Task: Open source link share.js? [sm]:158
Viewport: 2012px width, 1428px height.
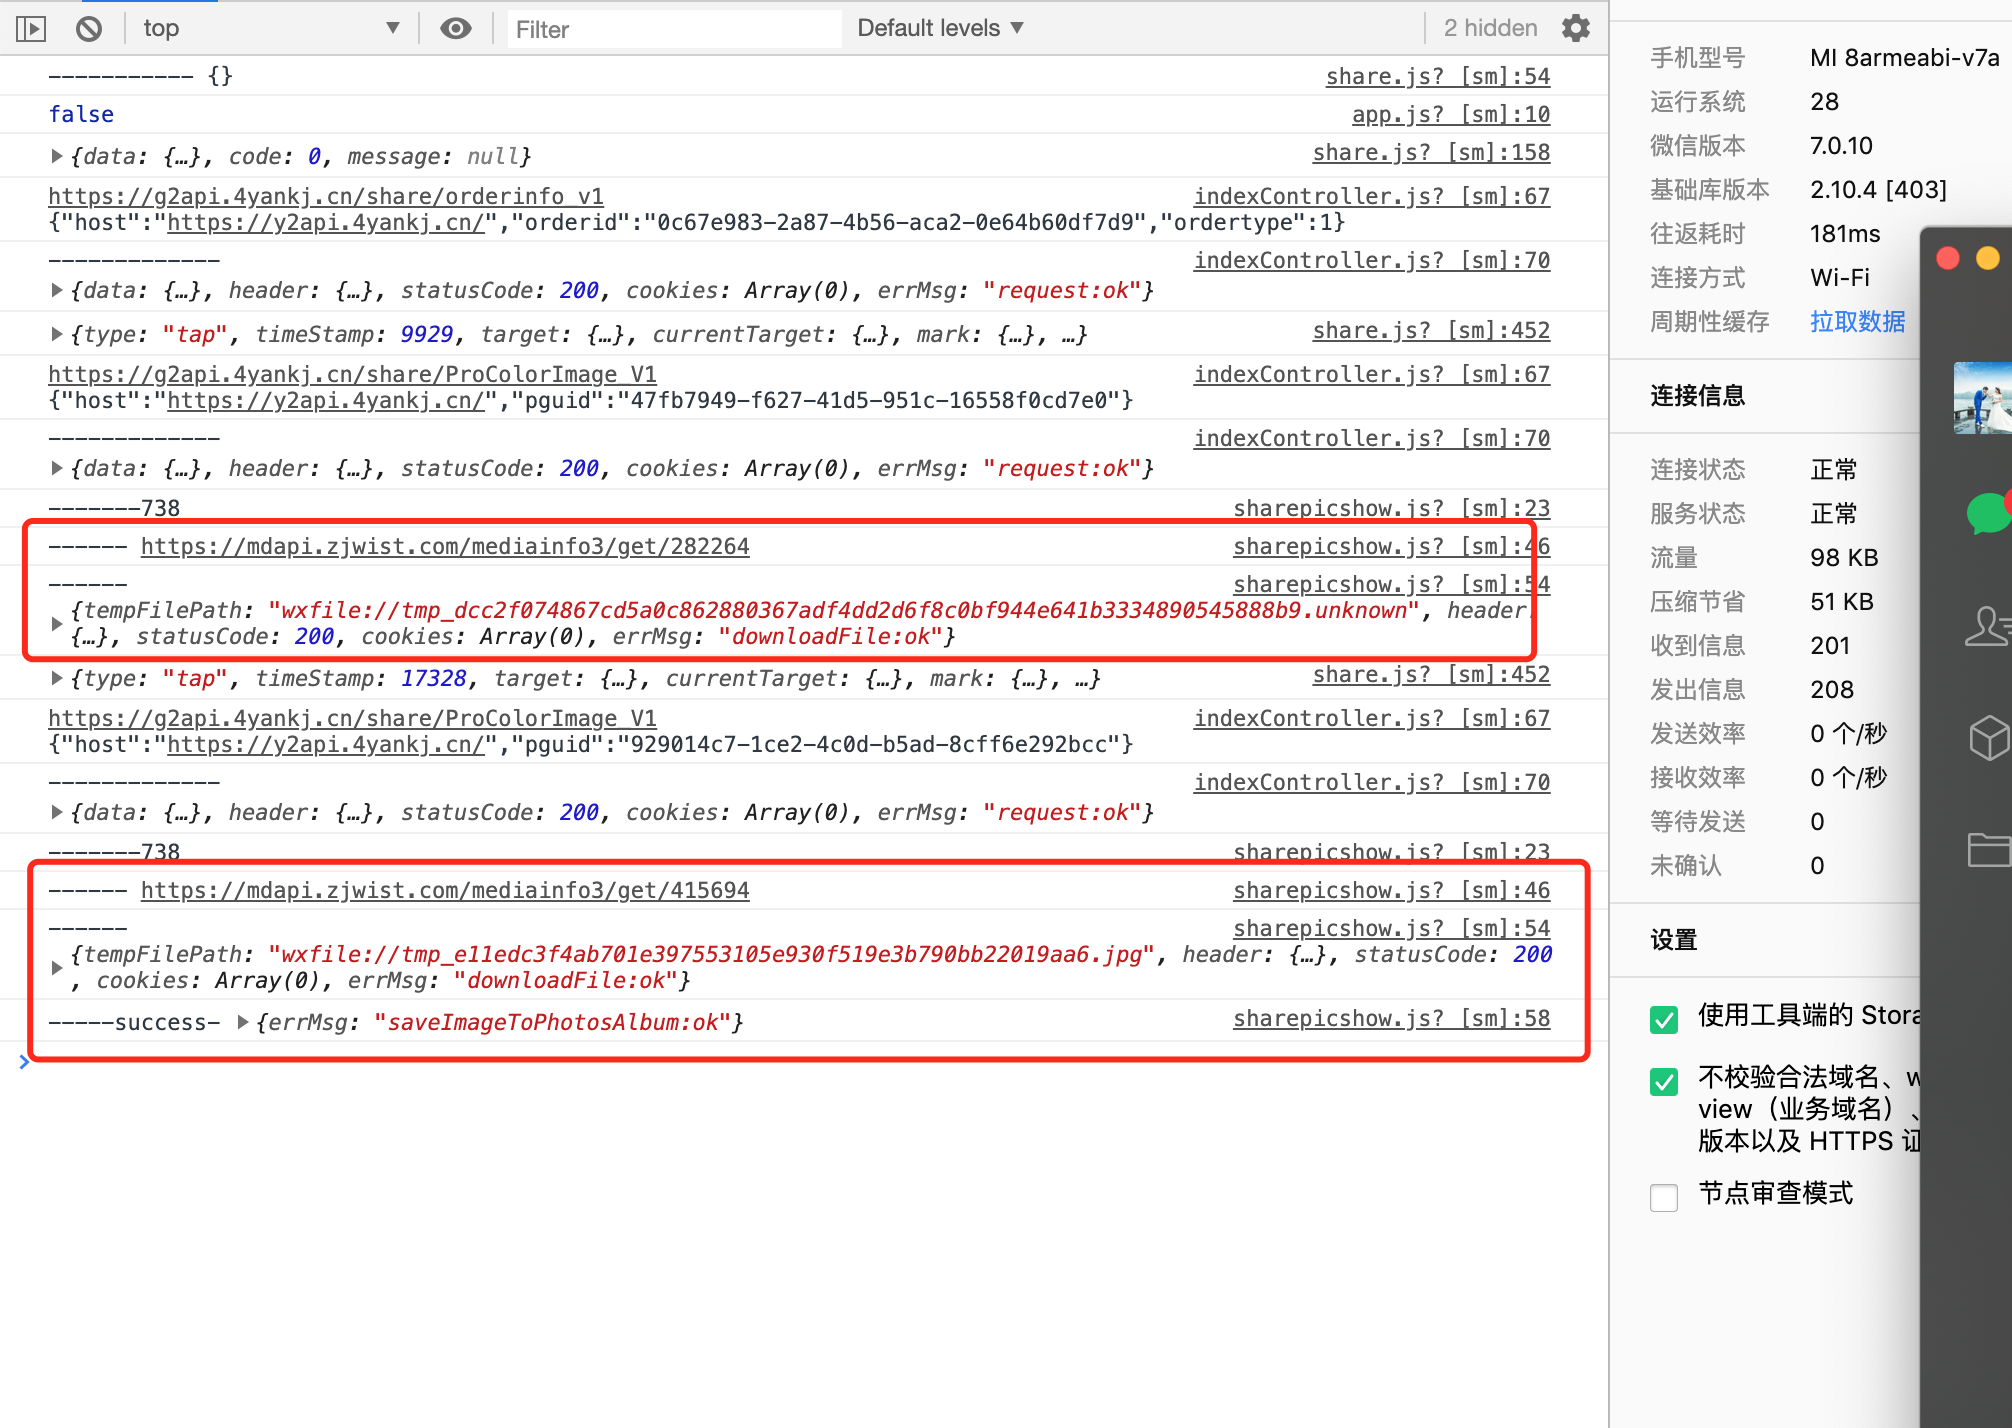Action: pyautogui.click(x=1431, y=152)
